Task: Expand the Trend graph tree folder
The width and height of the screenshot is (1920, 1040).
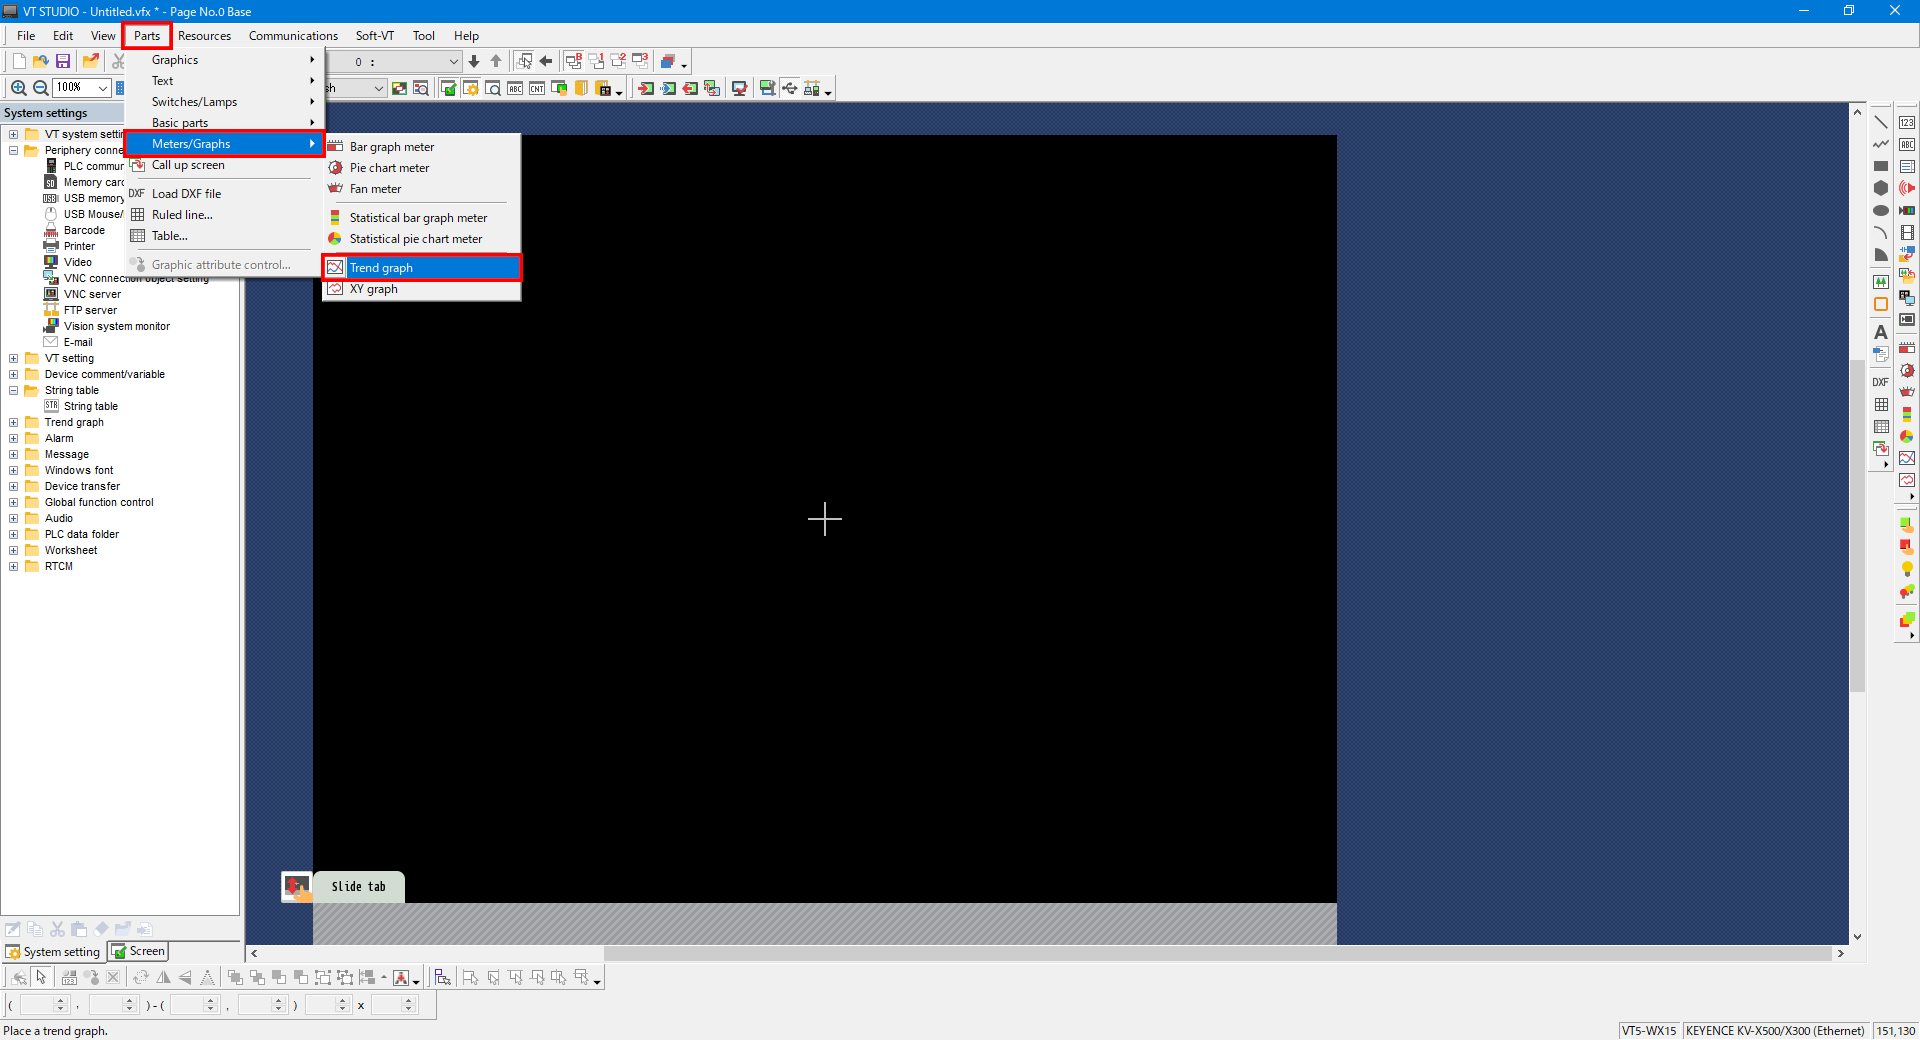Action: click(x=14, y=422)
